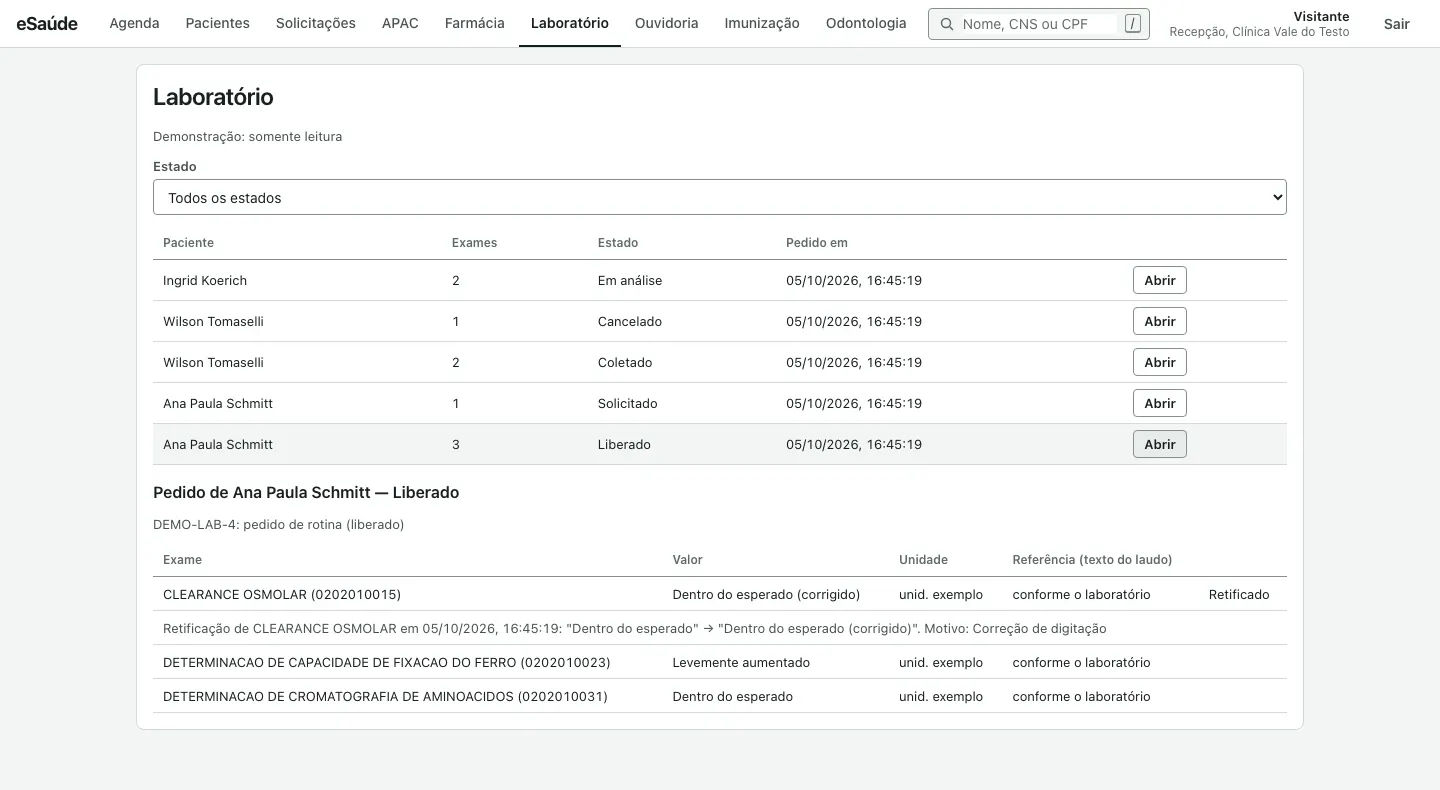Click the 'Pedido de Ana Paula Schmitt — Liberado' heading
This screenshot has width=1440, height=790.
coord(306,492)
